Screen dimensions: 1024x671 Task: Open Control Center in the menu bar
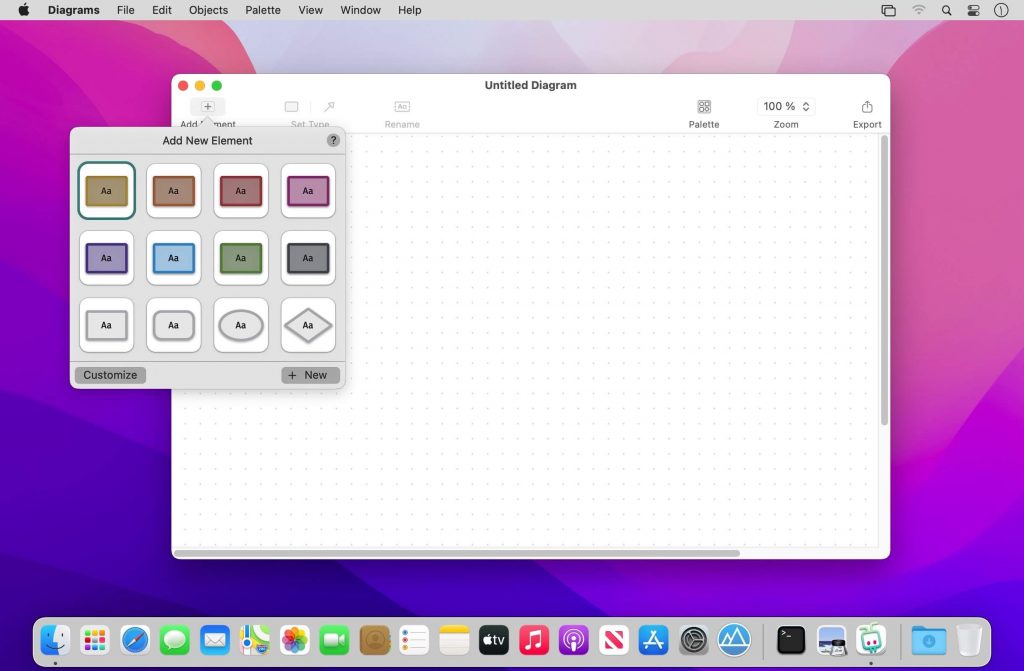[x=973, y=10]
